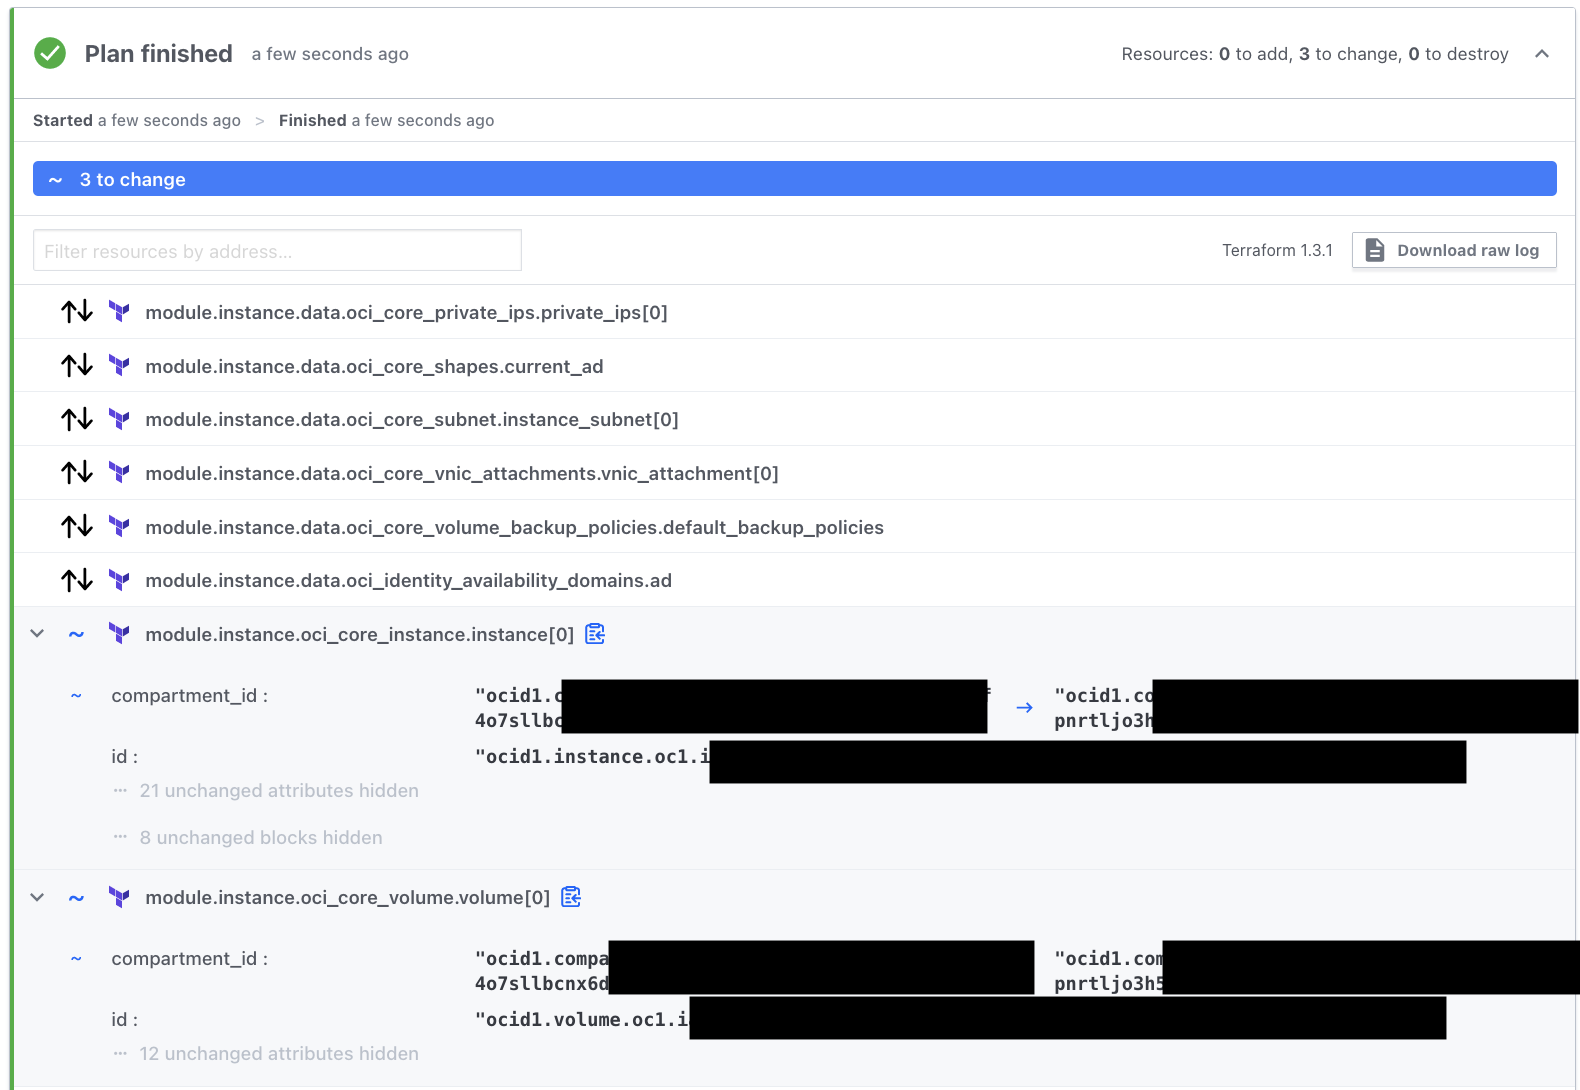Click Terraform logo beside oci_core_subnet.instance_subnet[0]

[119, 419]
